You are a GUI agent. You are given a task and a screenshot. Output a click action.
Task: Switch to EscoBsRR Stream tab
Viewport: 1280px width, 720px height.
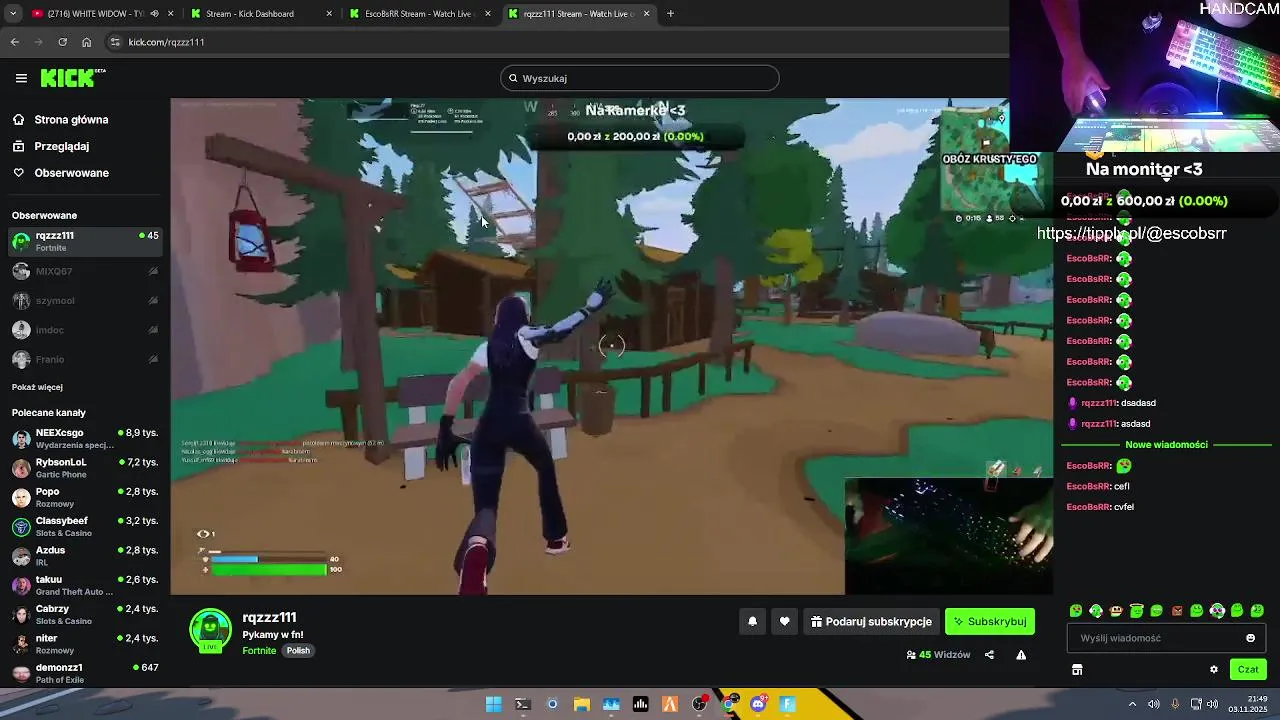coord(418,14)
